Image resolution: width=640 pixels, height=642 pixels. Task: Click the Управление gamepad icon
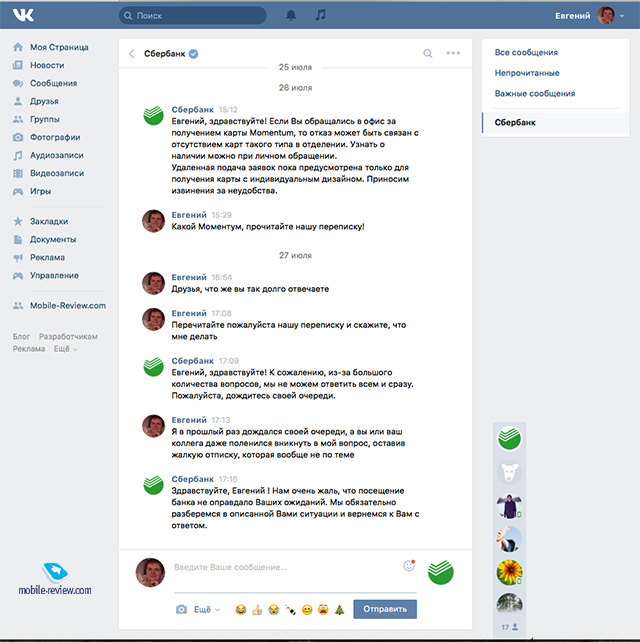tap(18, 275)
